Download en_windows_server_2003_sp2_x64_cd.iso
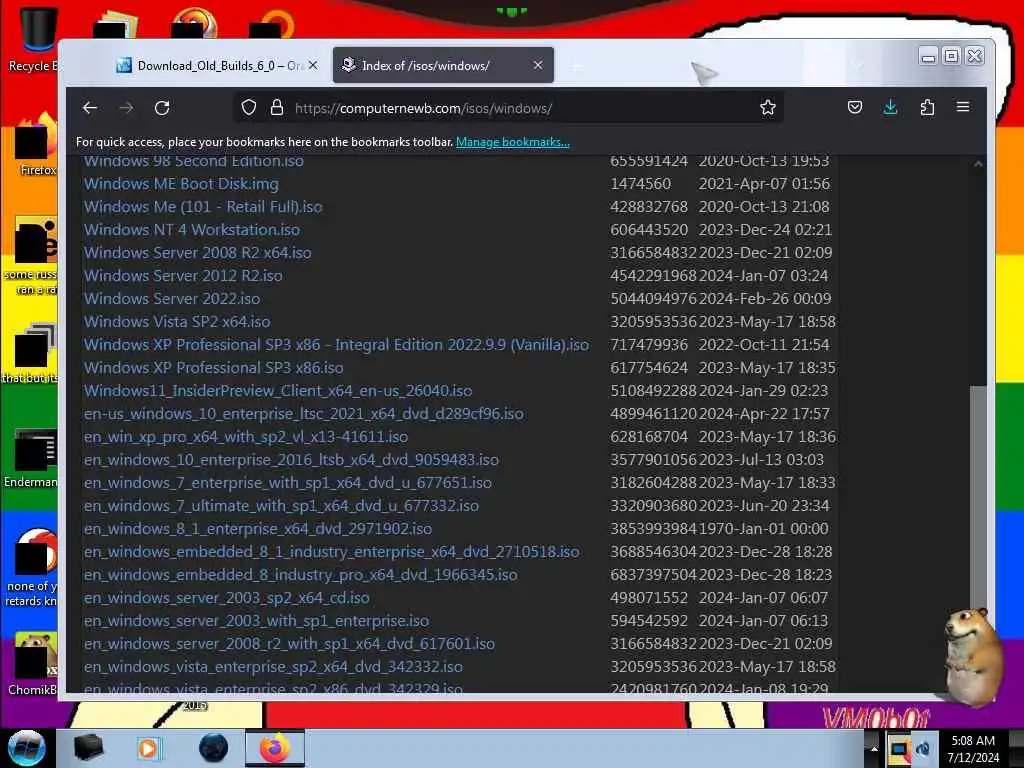 [x=227, y=598]
